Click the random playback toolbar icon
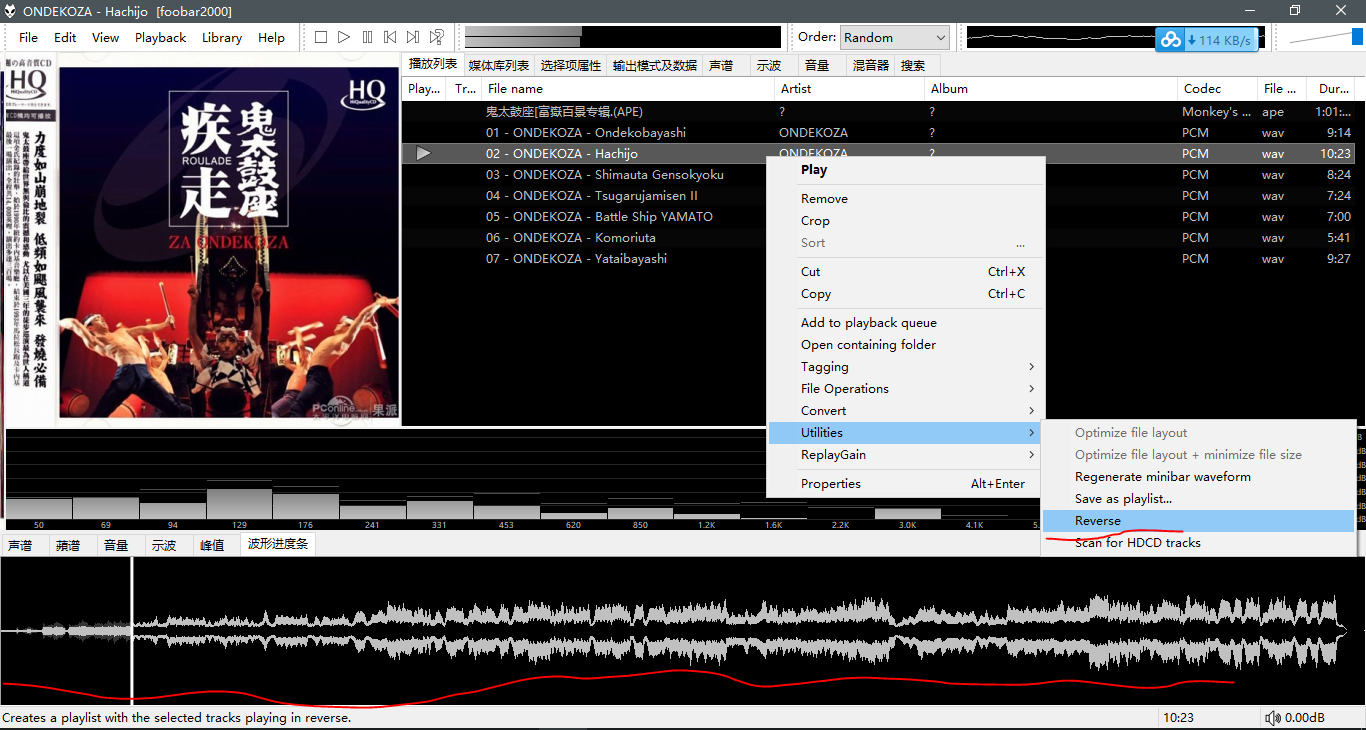 click(437, 37)
